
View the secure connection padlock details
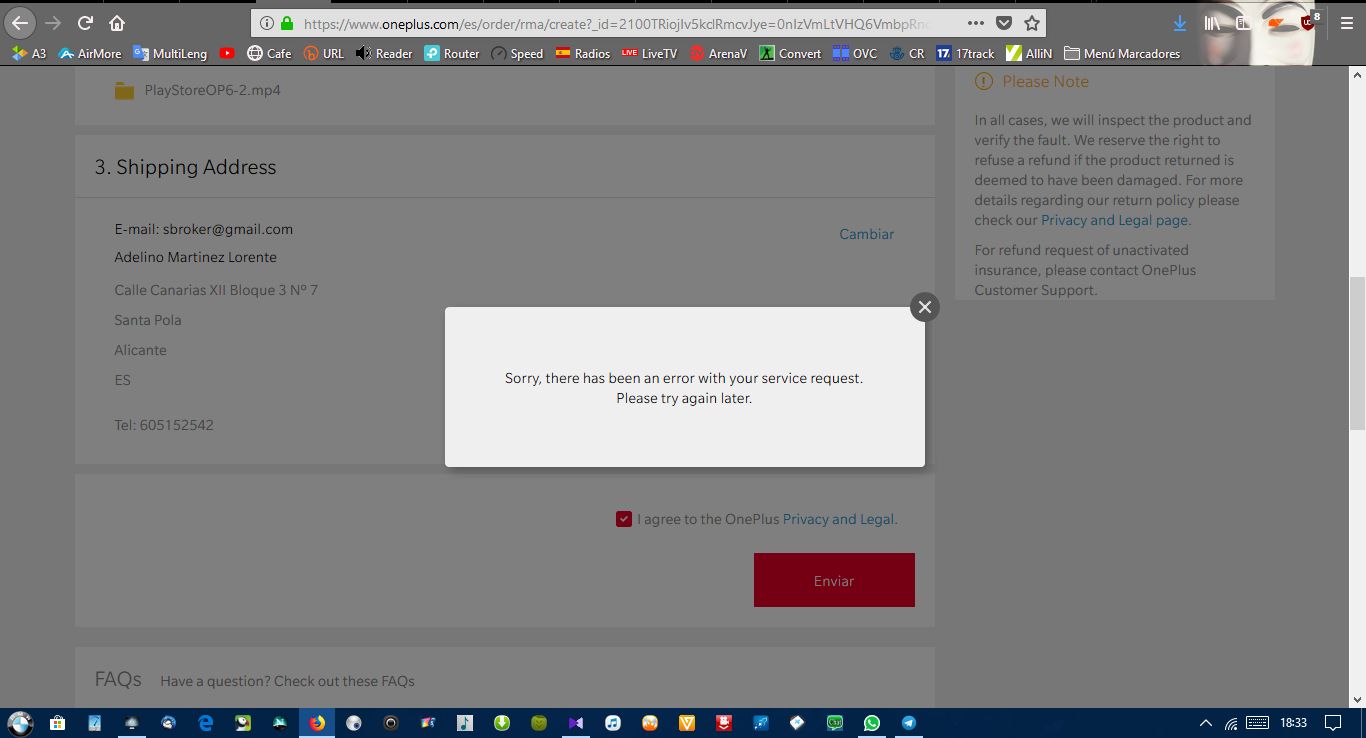click(287, 23)
